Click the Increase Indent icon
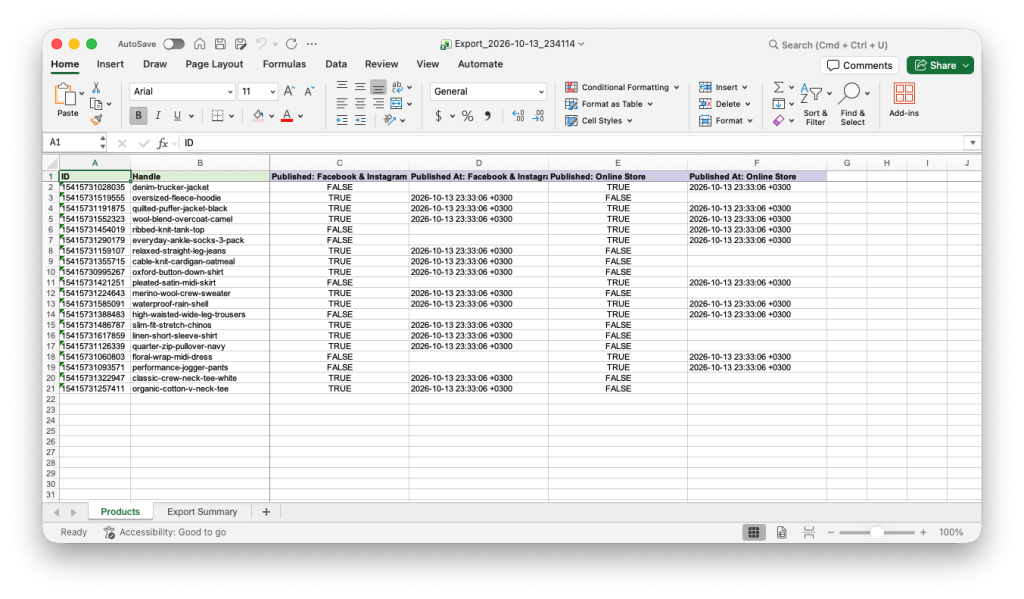Image resolution: width=1024 pixels, height=599 pixels. pos(360,120)
